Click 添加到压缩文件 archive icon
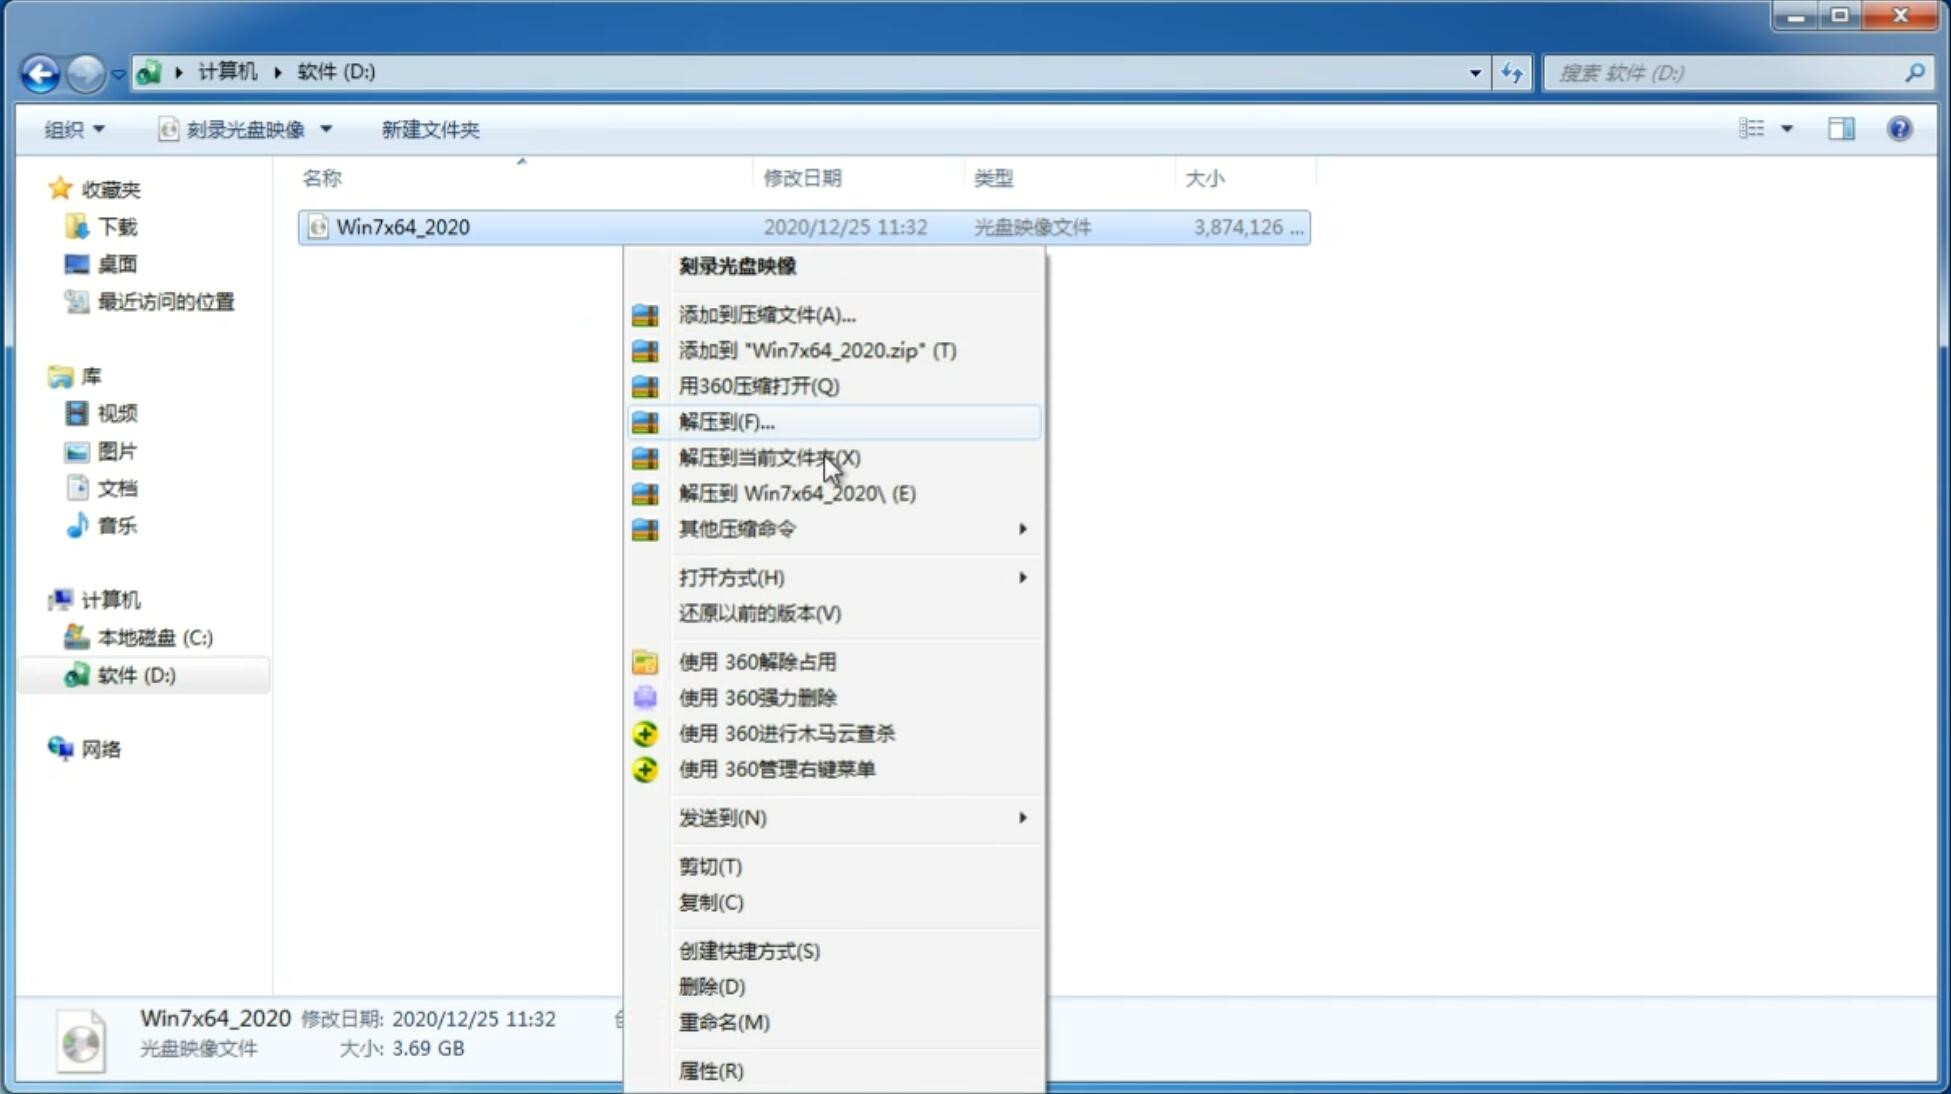 [646, 314]
